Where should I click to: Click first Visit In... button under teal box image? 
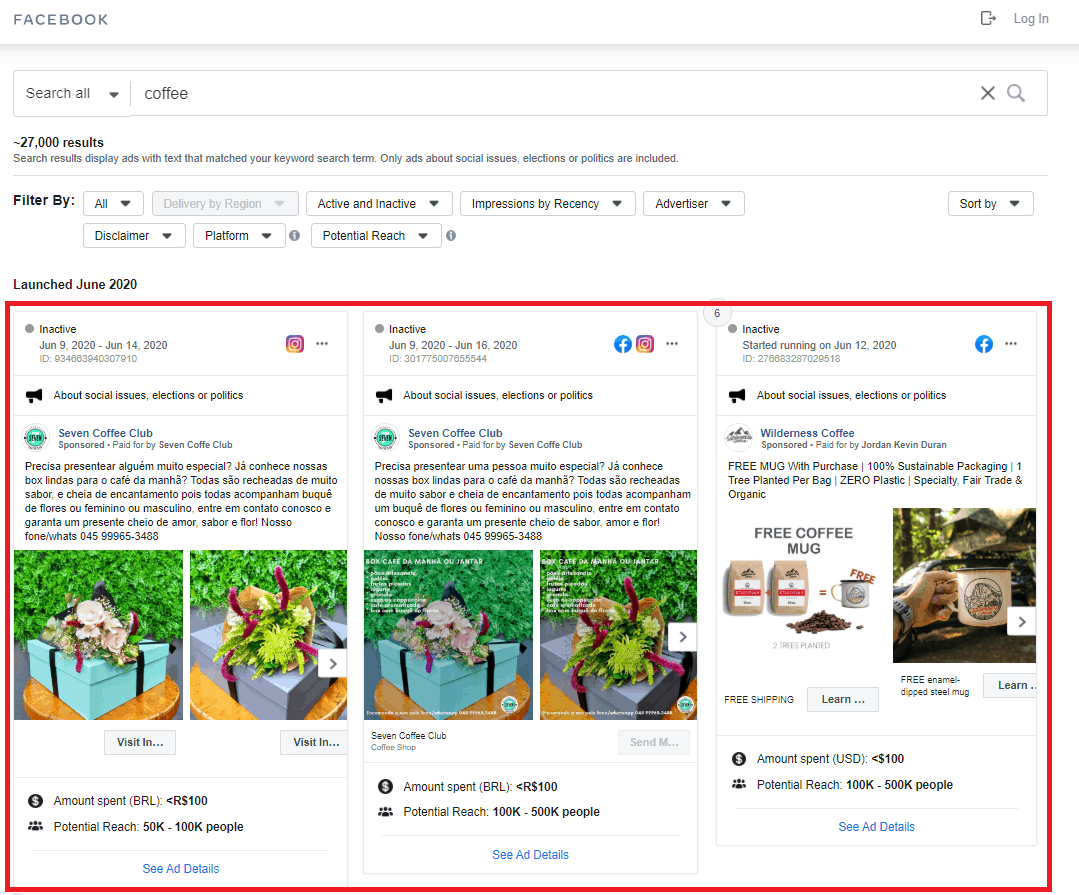point(140,742)
